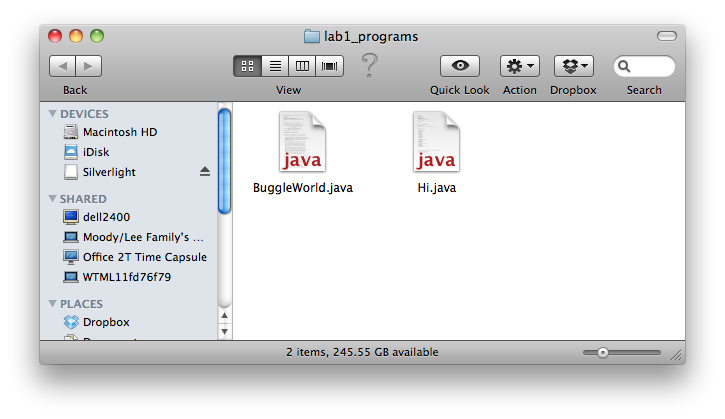
Task: Go forward with the right arrow button
Action: point(88,66)
